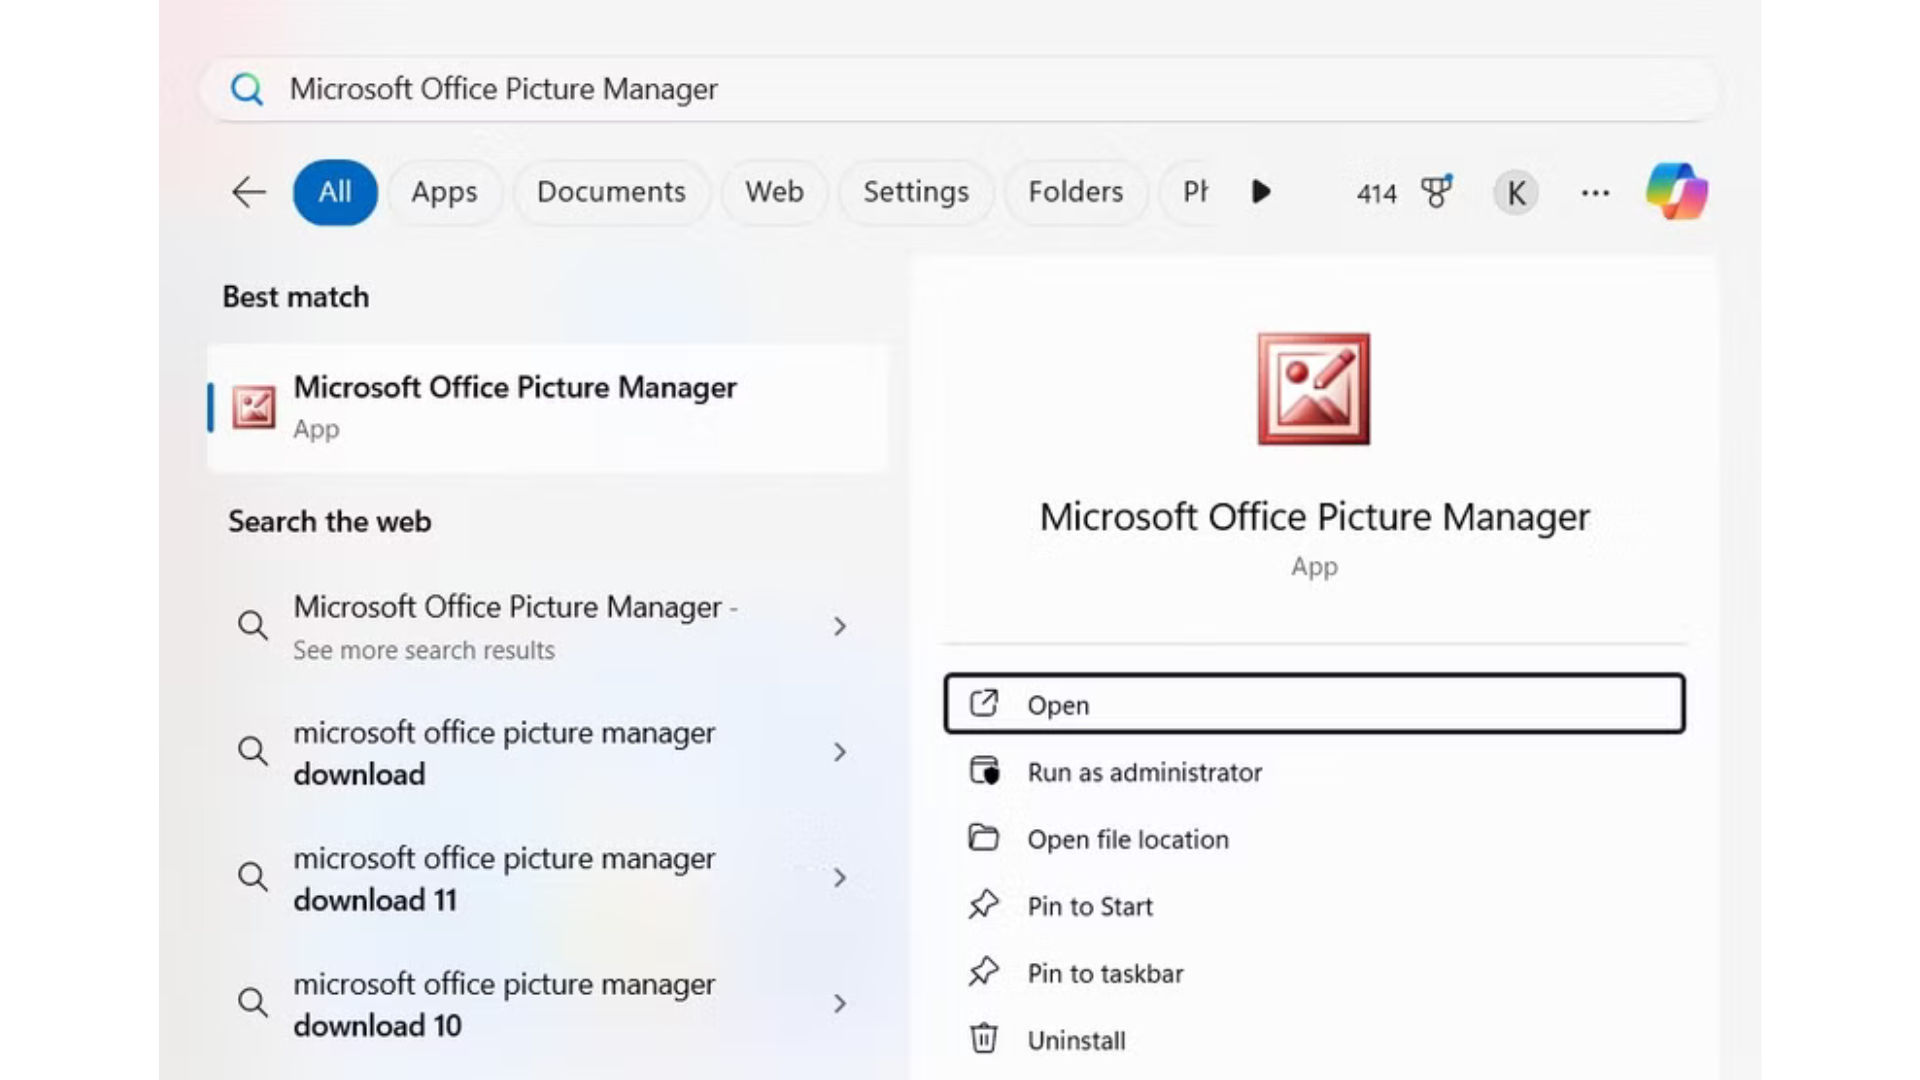Open the K account avatar
The height and width of the screenshot is (1080, 1920).
[1515, 192]
